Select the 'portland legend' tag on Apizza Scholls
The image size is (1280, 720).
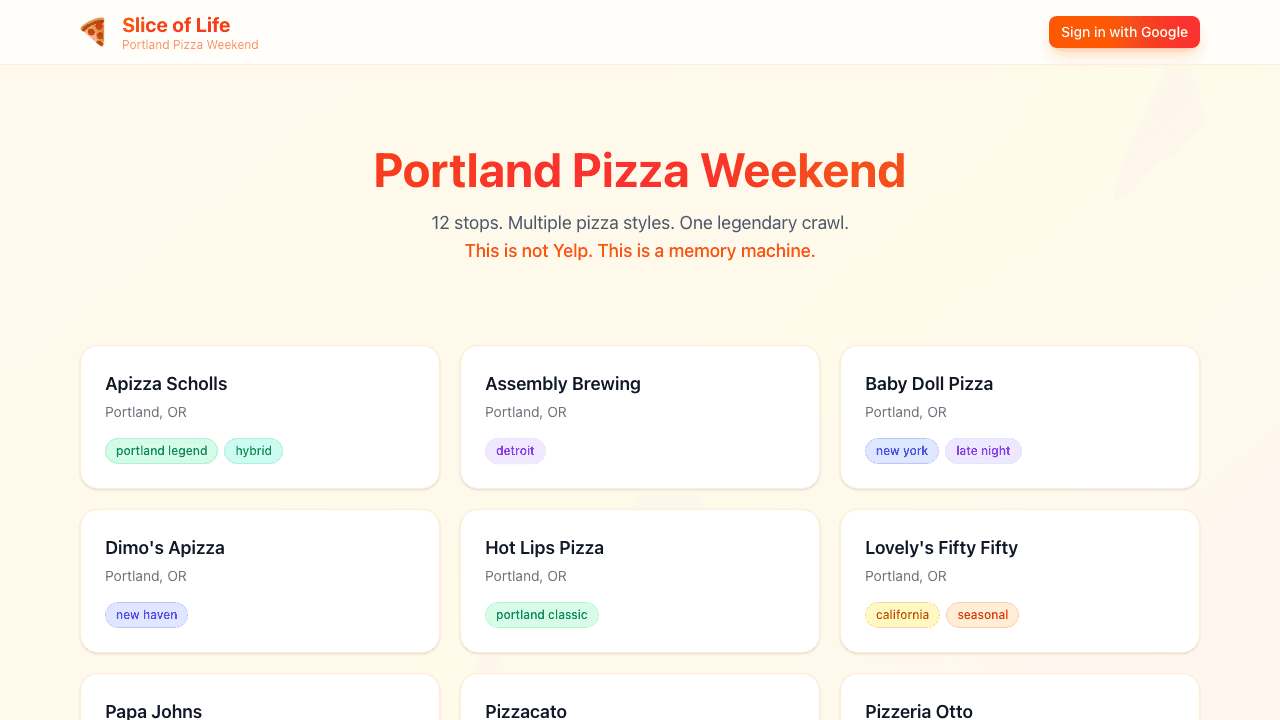point(161,451)
